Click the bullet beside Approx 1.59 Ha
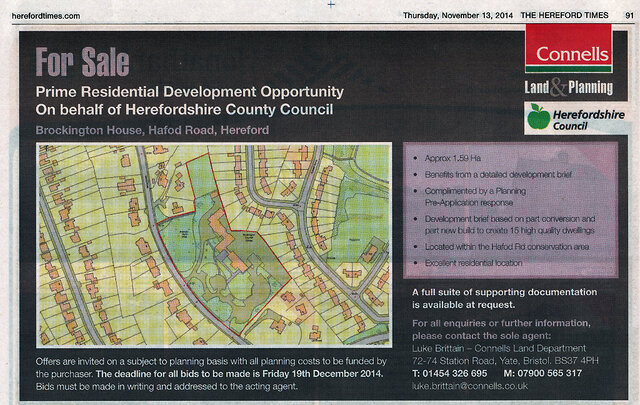The width and height of the screenshot is (640, 405). [415, 159]
